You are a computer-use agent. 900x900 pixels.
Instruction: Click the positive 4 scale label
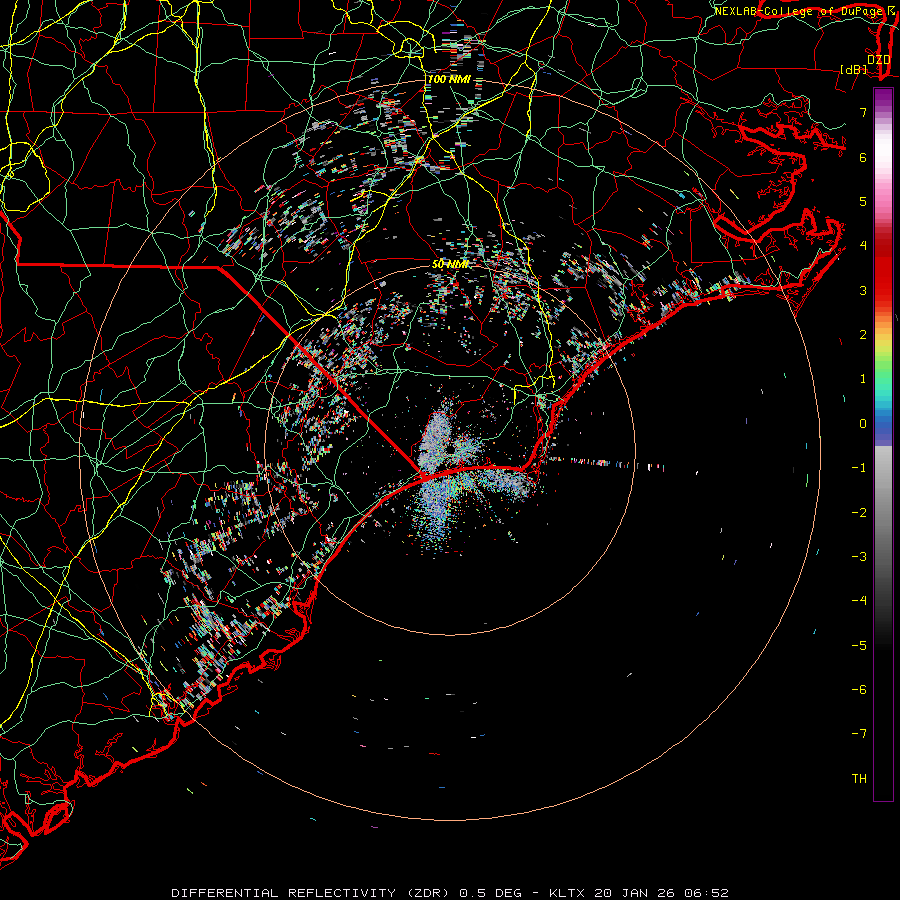click(x=863, y=246)
